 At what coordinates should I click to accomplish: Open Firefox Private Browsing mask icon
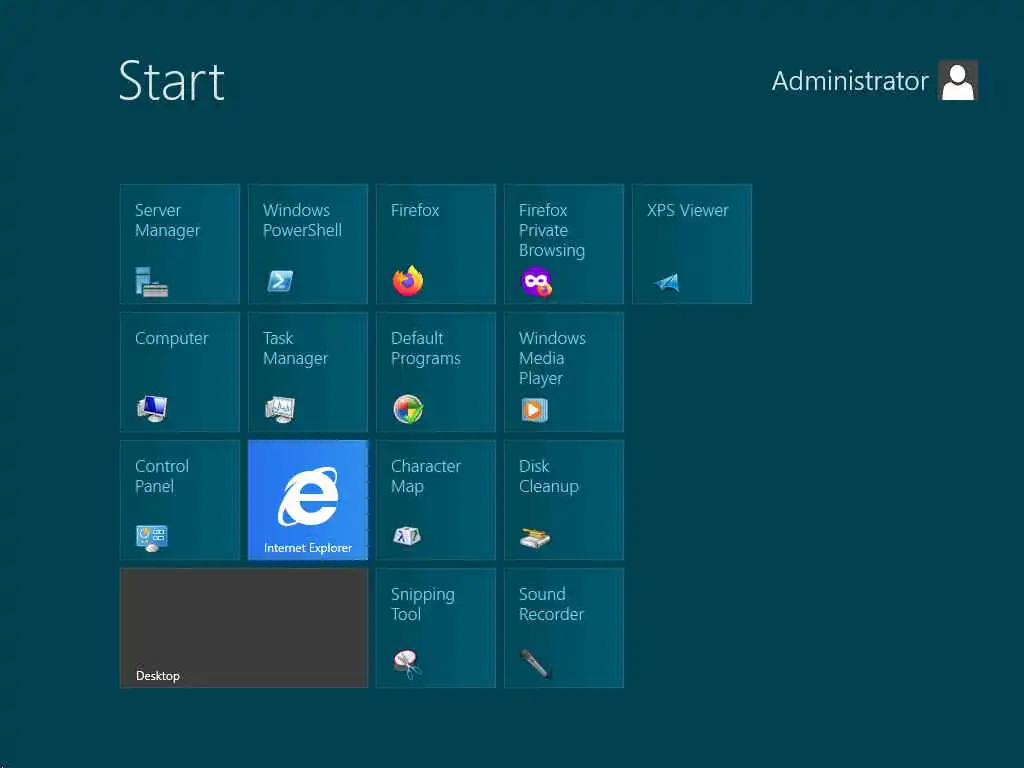tap(536, 281)
